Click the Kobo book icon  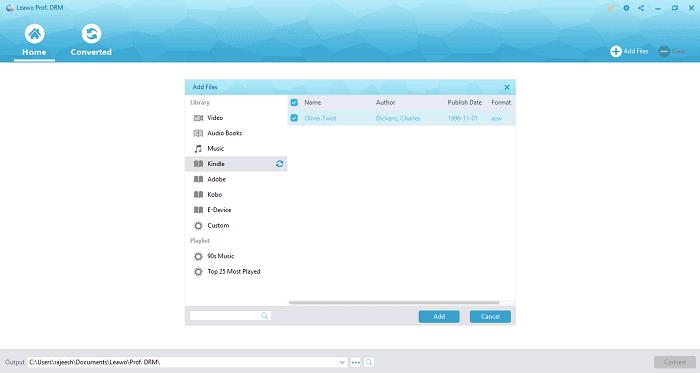tap(198, 195)
